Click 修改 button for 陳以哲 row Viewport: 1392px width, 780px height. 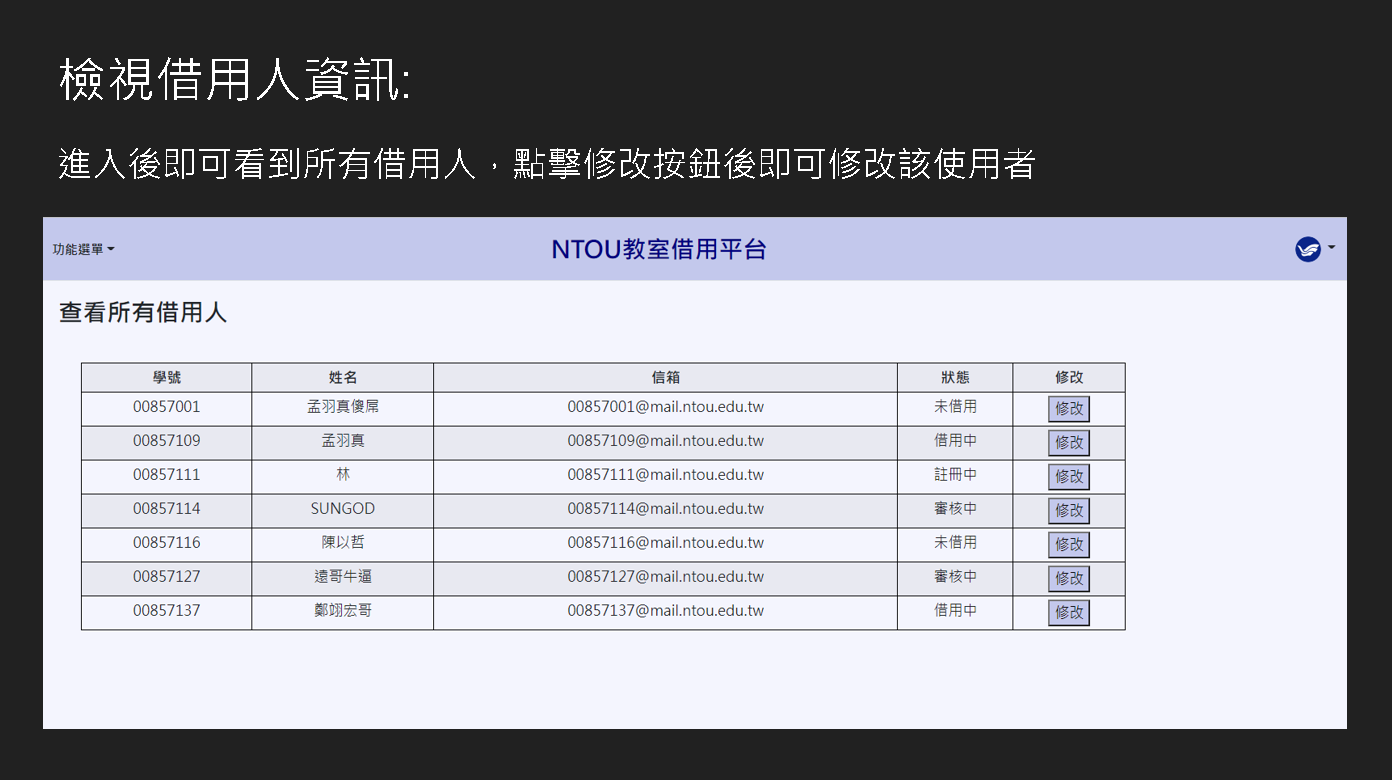pos(1069,545)
